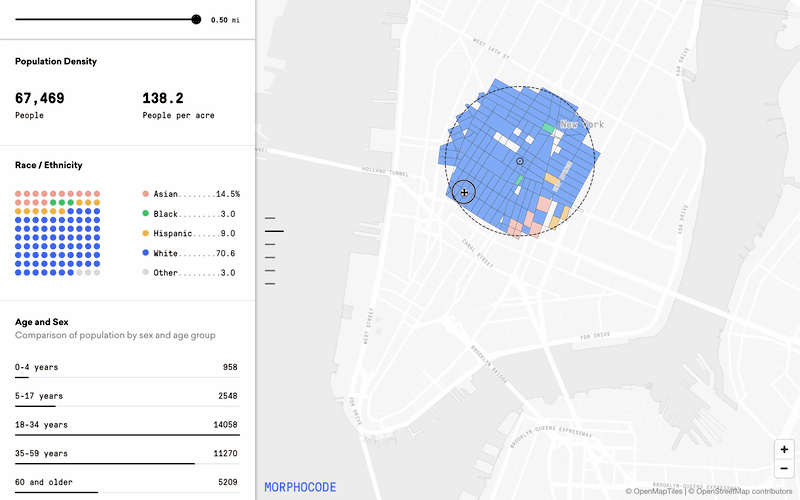Click the Brooklyn Bridge map label
This screenshot has height=500, width=800.
tap(489, 364)
